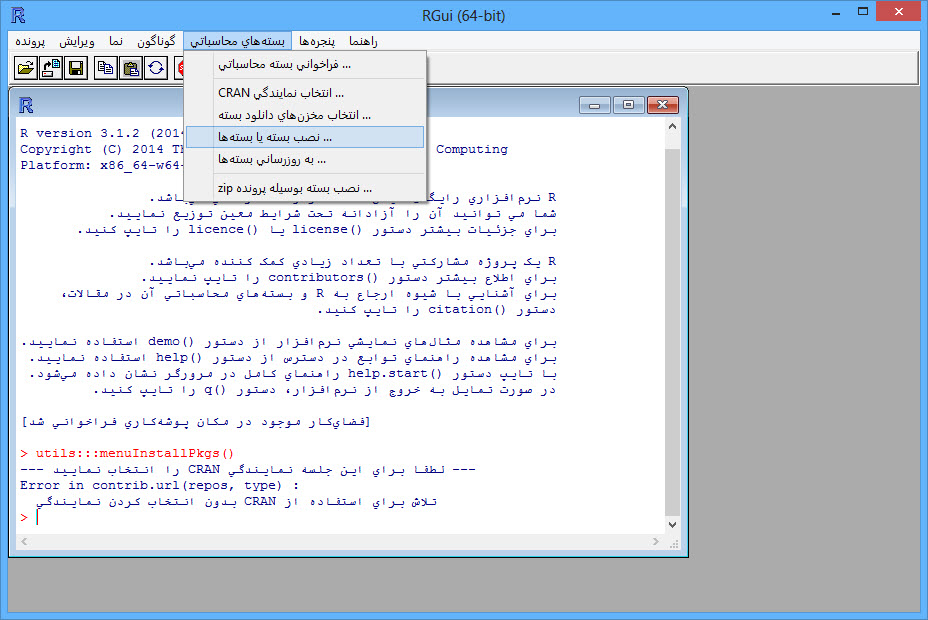928x620 pixels.
Task: Click the Copy toolbar icon
Action: point(105,68)
